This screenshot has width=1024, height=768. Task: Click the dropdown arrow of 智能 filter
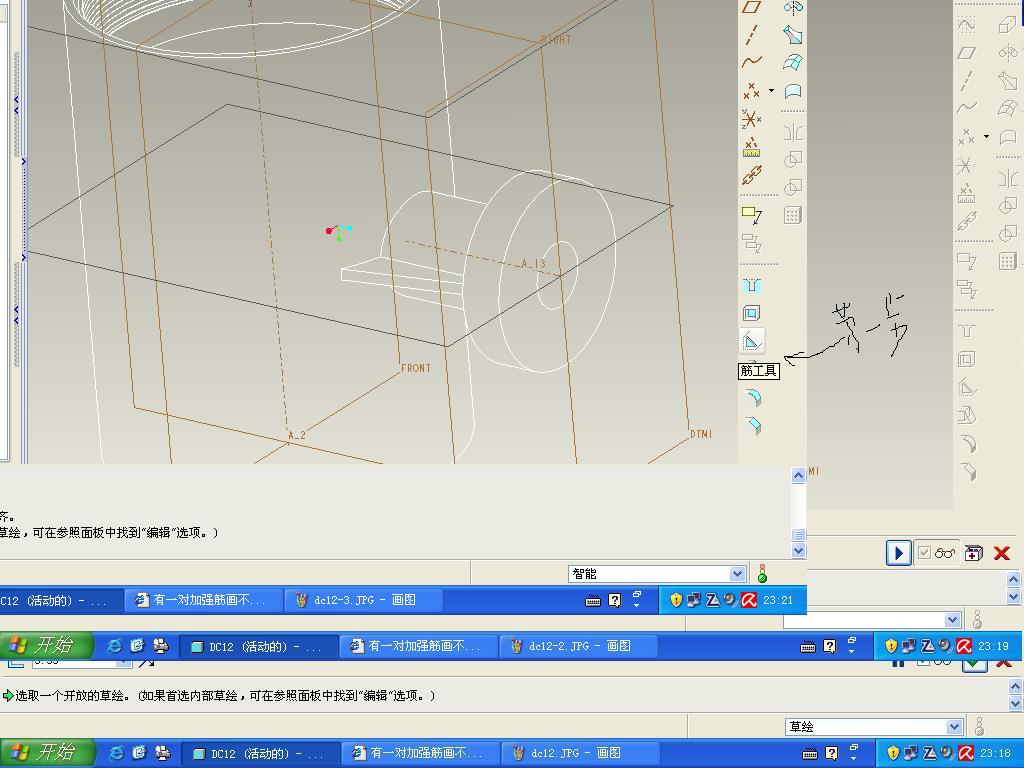click(x=737, y=573)
